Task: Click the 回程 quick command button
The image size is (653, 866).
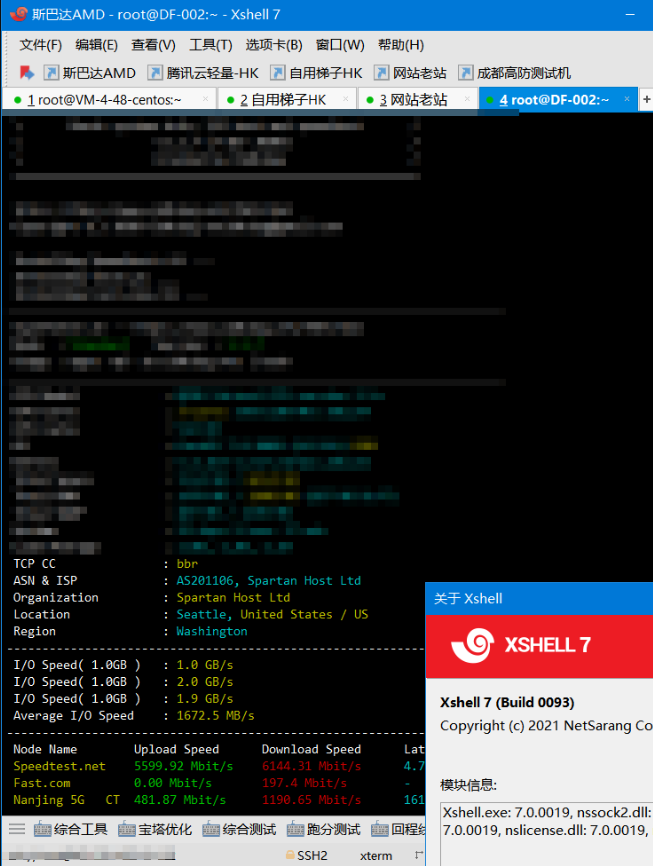Action: pos(398,829)
